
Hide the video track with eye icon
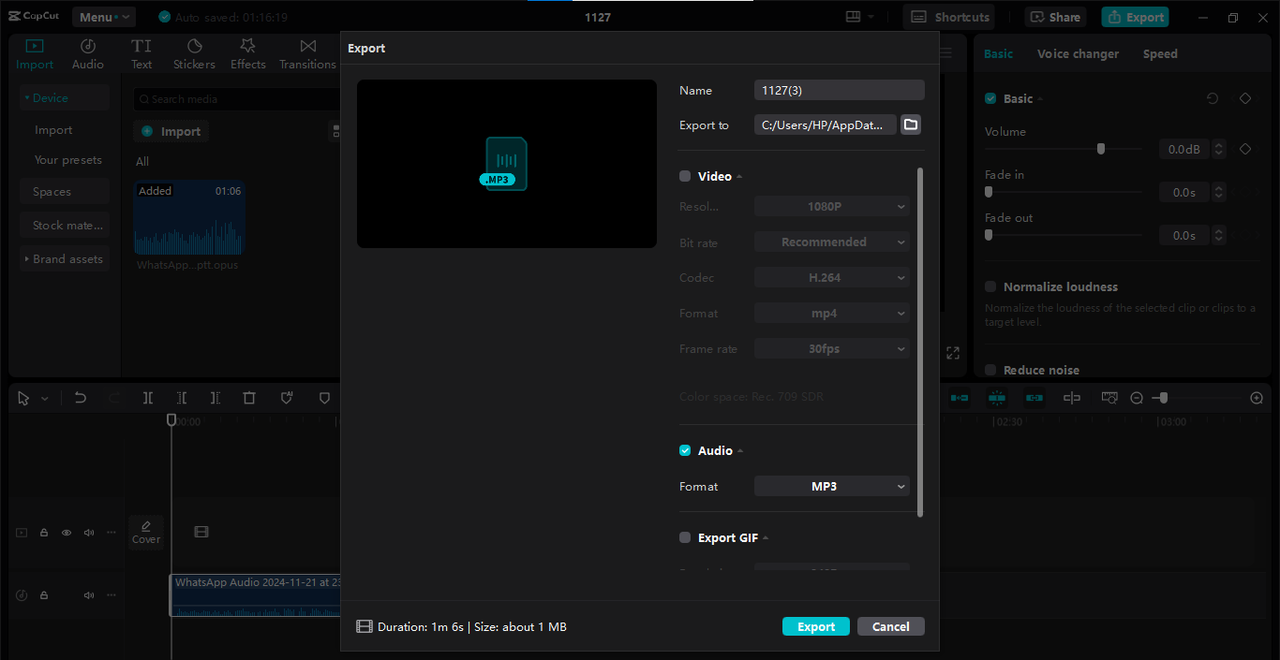coord(66,533)
